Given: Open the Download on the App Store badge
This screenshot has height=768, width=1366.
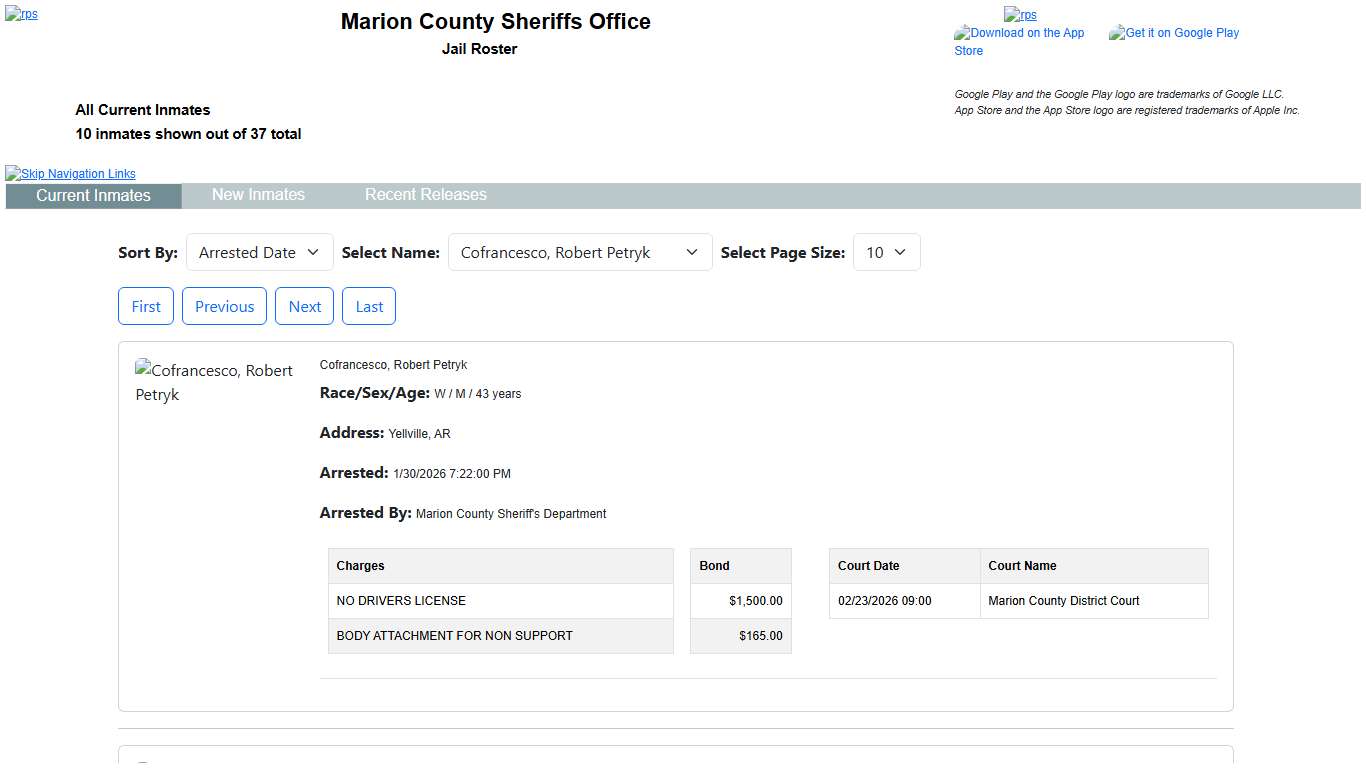Looking at the screenshot, I should point(1019,41).
